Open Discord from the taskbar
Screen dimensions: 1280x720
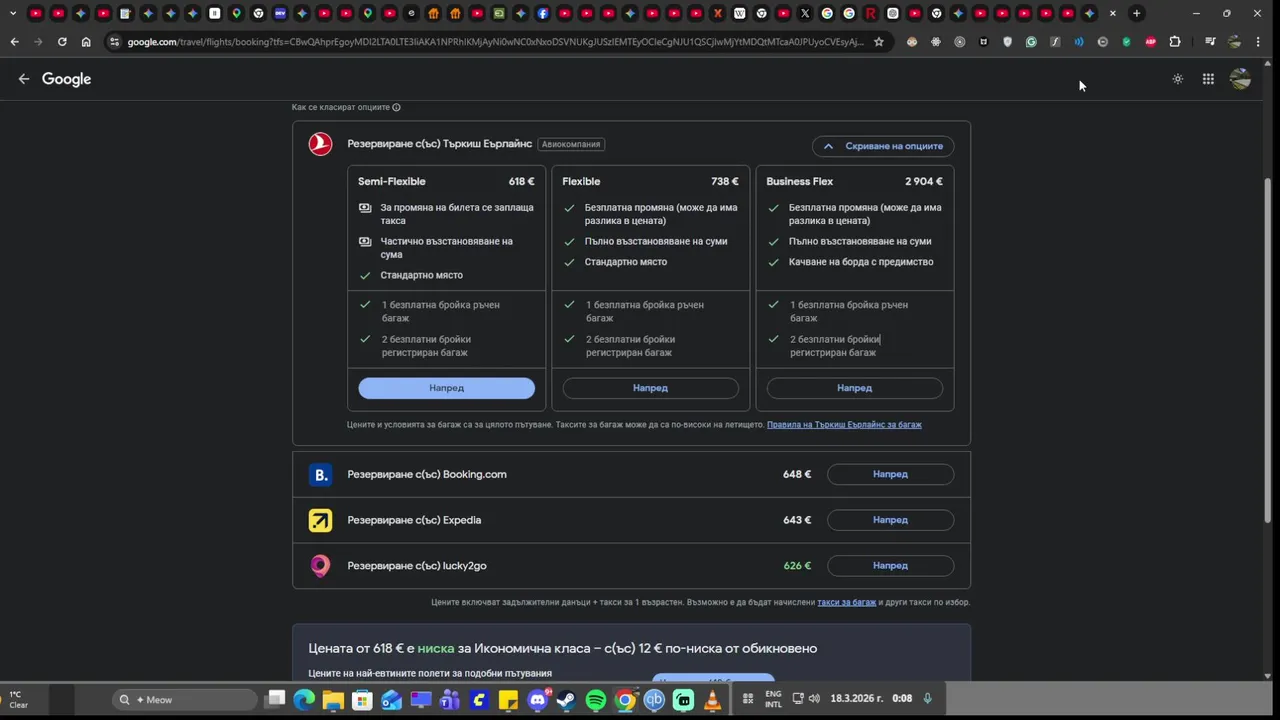tap(537, 700)
